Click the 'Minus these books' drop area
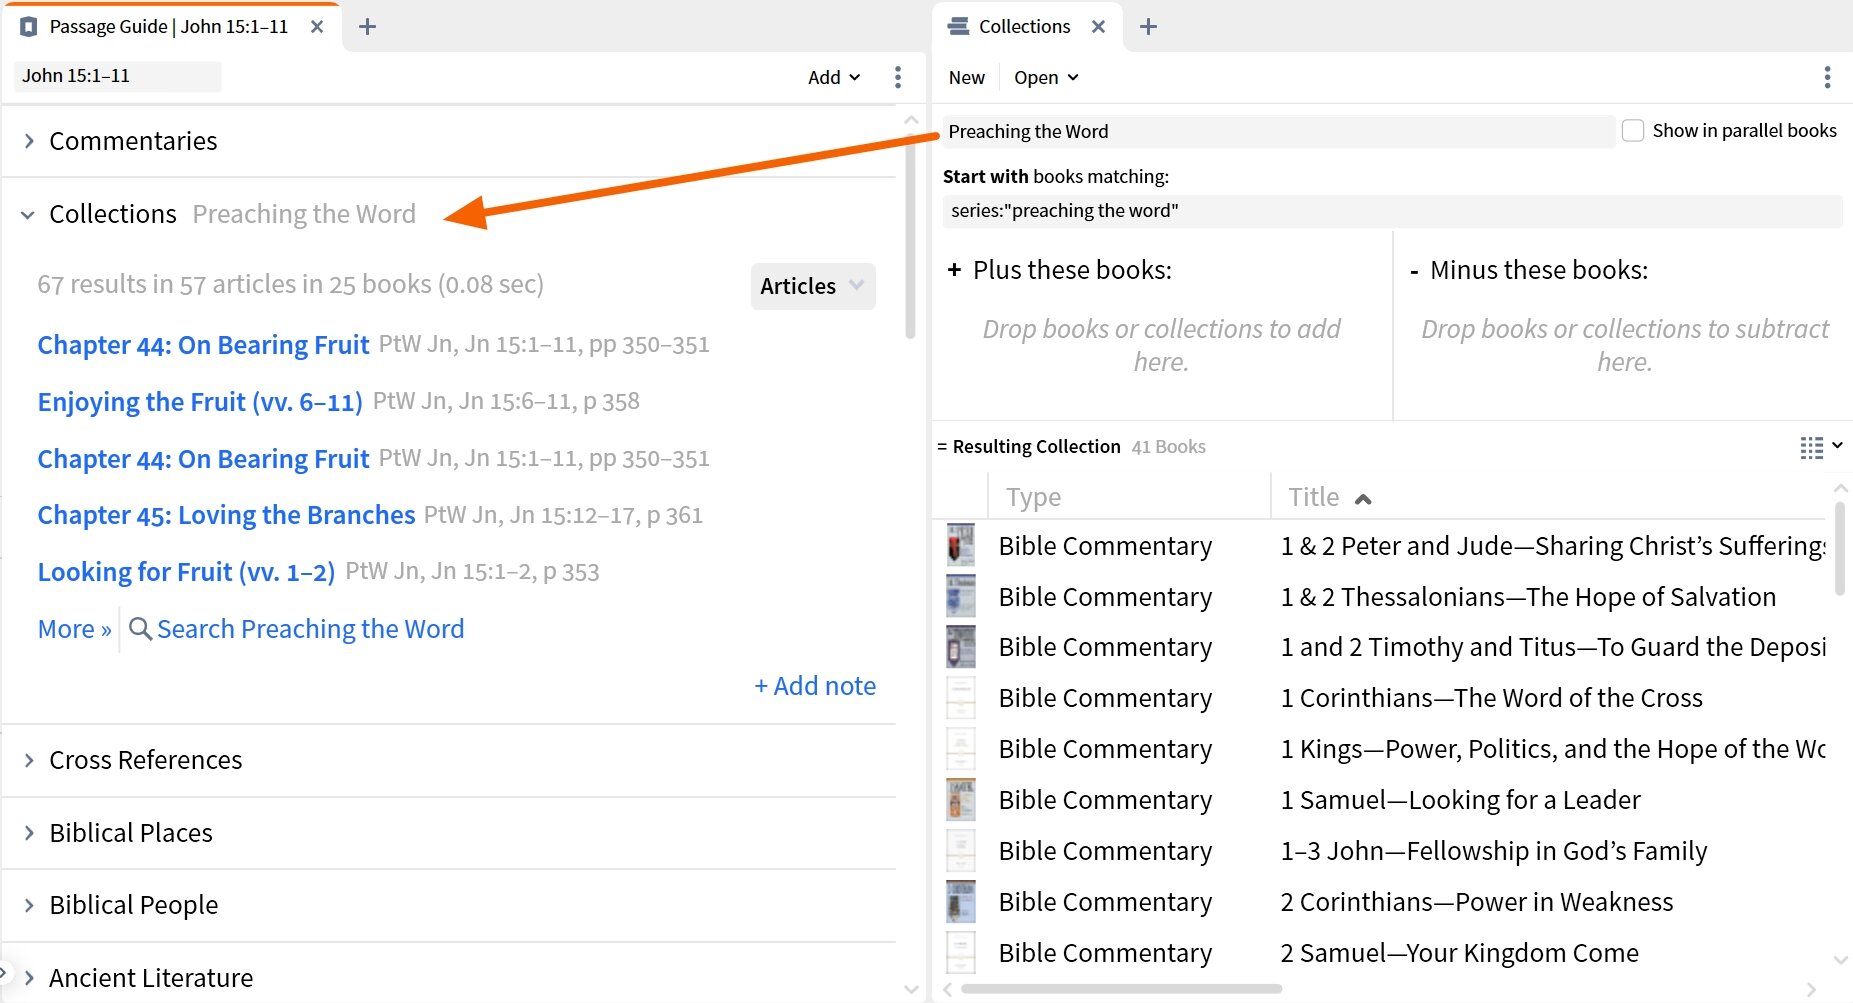Viewport: 1853px width, 1003px height. click(1624, 345)
